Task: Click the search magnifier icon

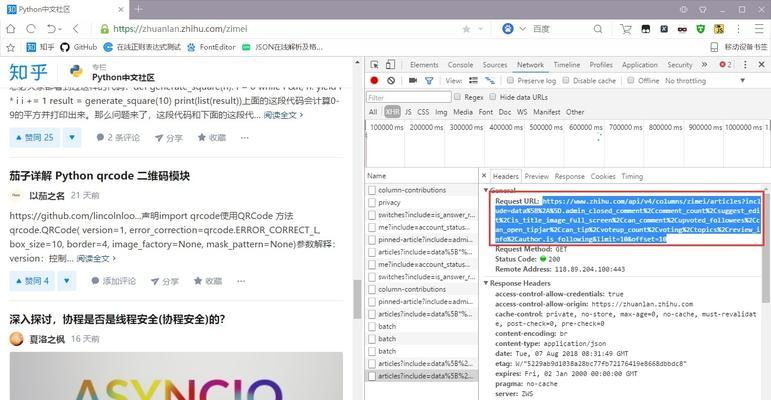Action: pyautogui.click(x=597, y=29)
